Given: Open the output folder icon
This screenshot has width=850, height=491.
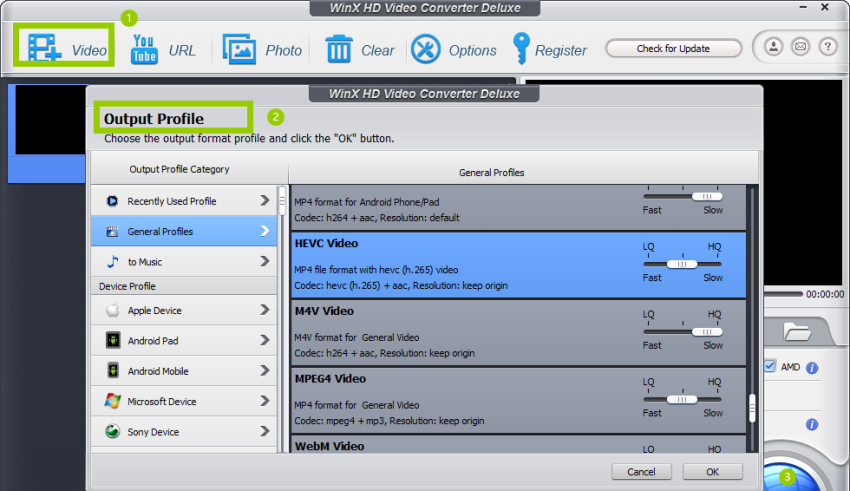Looking at the screenshot, I should [x=797, y=330].
